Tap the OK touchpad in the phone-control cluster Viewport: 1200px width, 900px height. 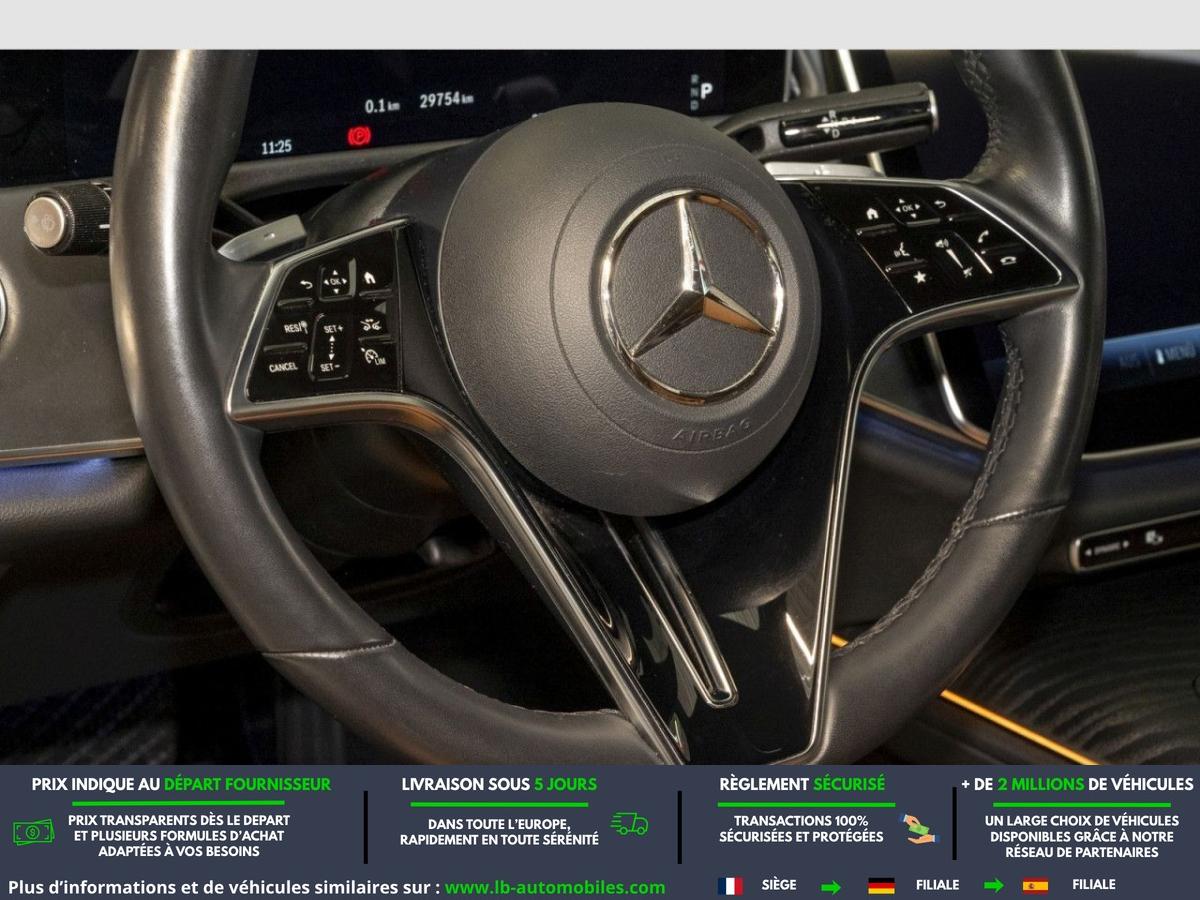pos(907,209)
